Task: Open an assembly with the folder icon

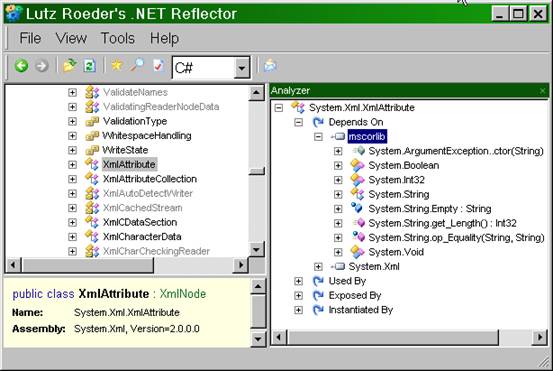Action: pos(70,66)
